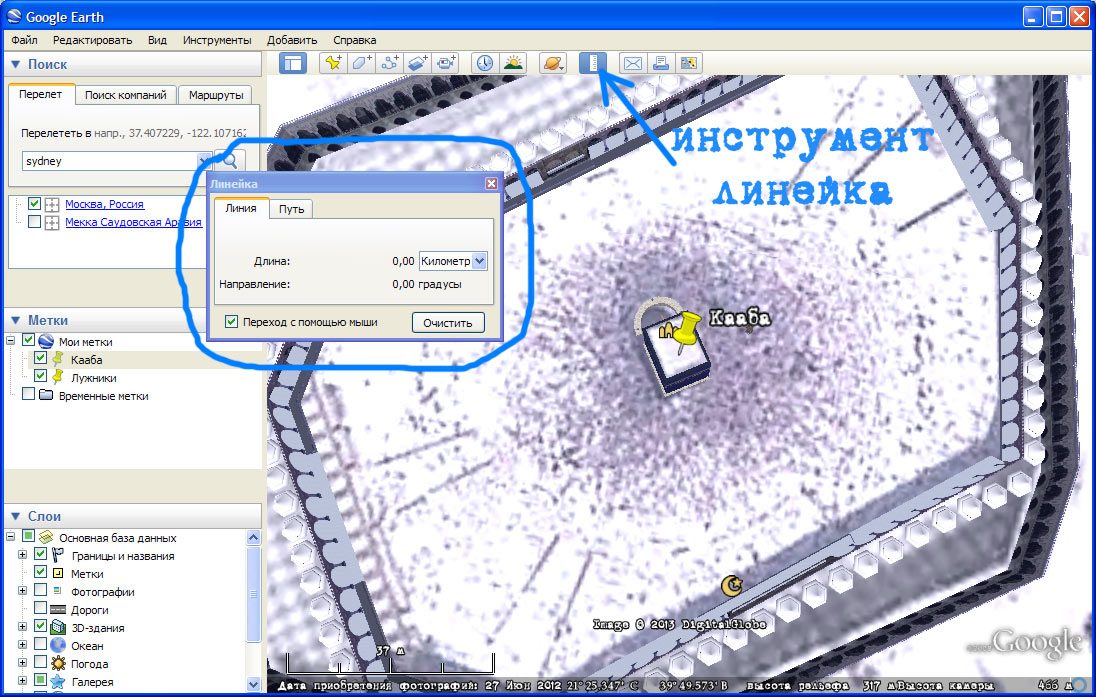Close the Линейка ruler dialog

tap(491, 183)
